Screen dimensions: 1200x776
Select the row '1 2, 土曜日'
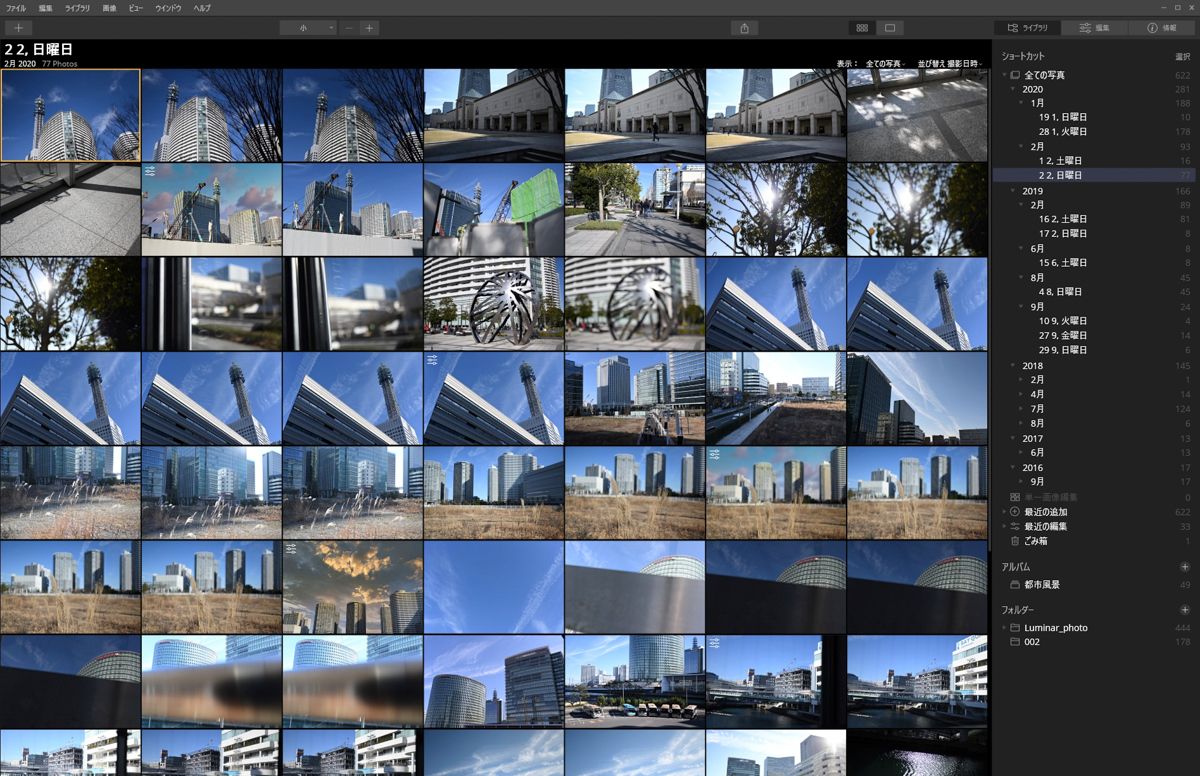1096,161
